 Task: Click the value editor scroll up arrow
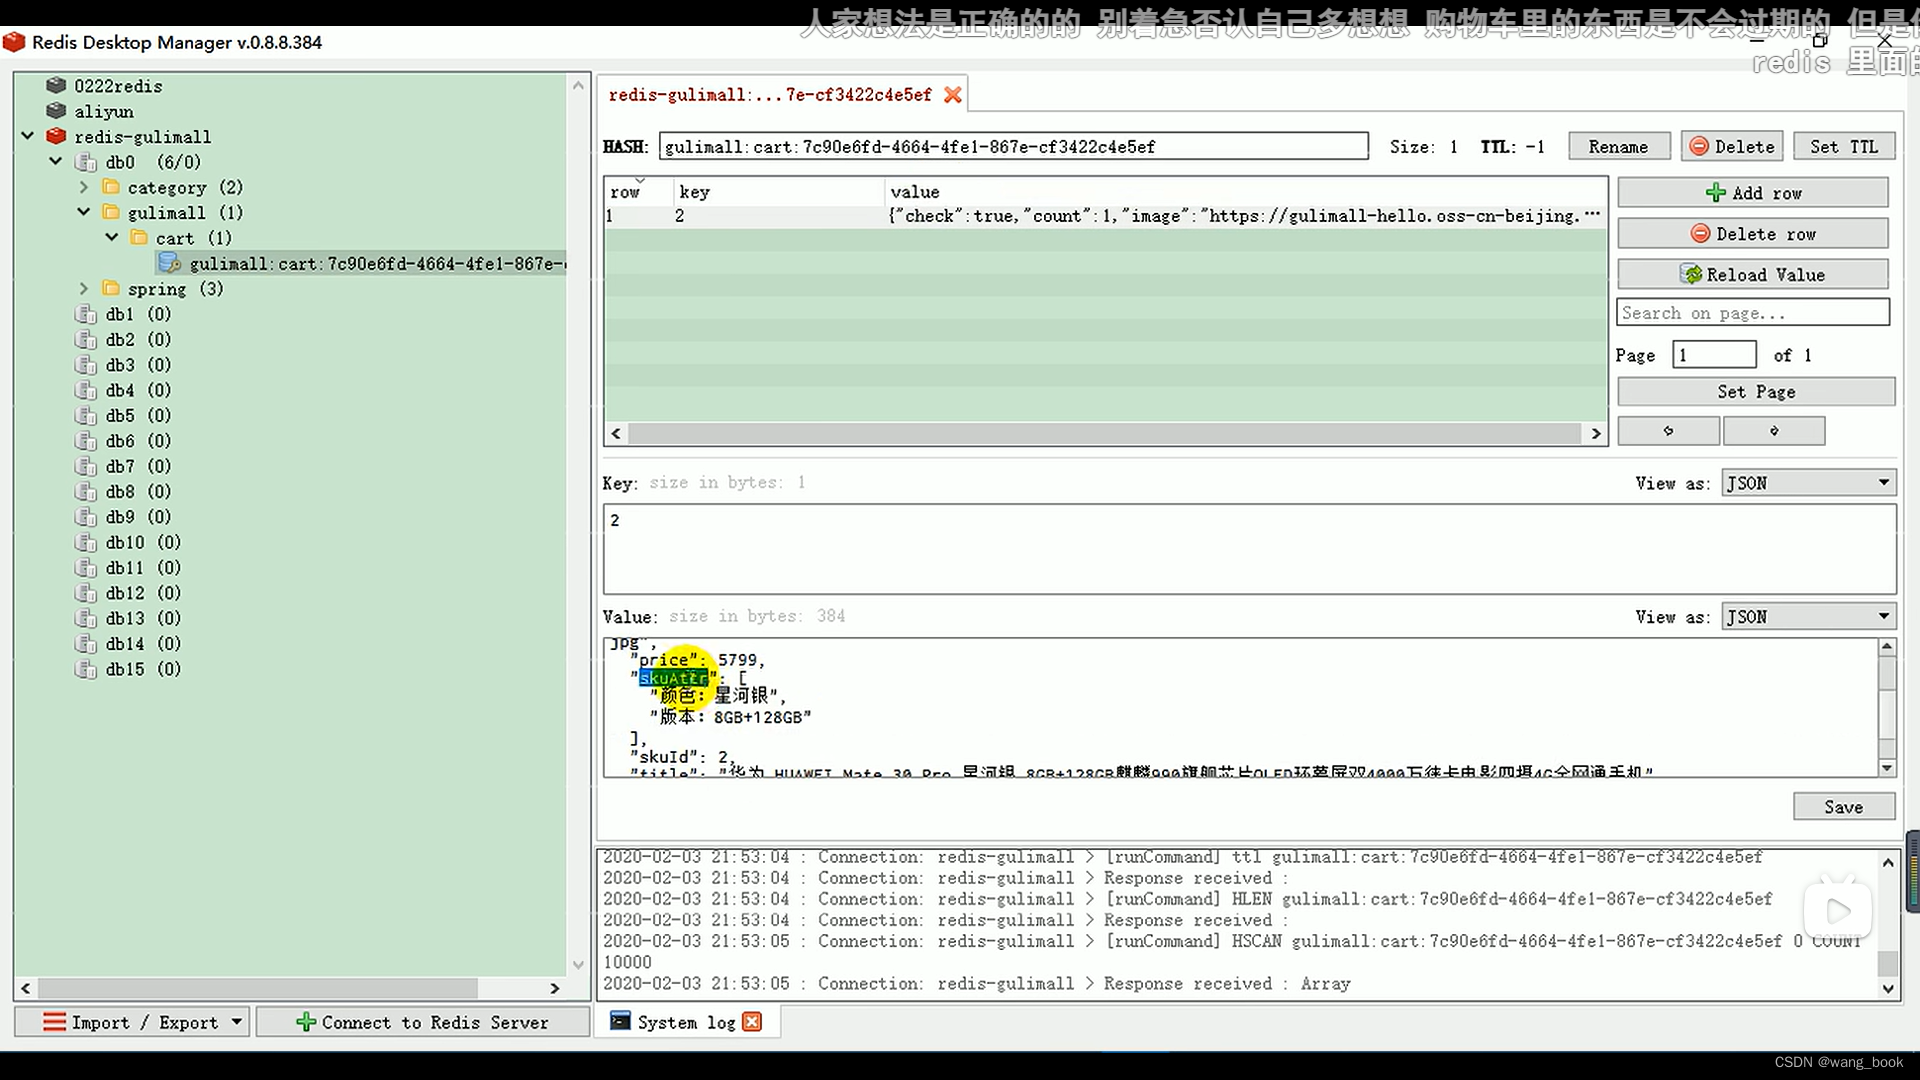click(x=1887, y=647)
